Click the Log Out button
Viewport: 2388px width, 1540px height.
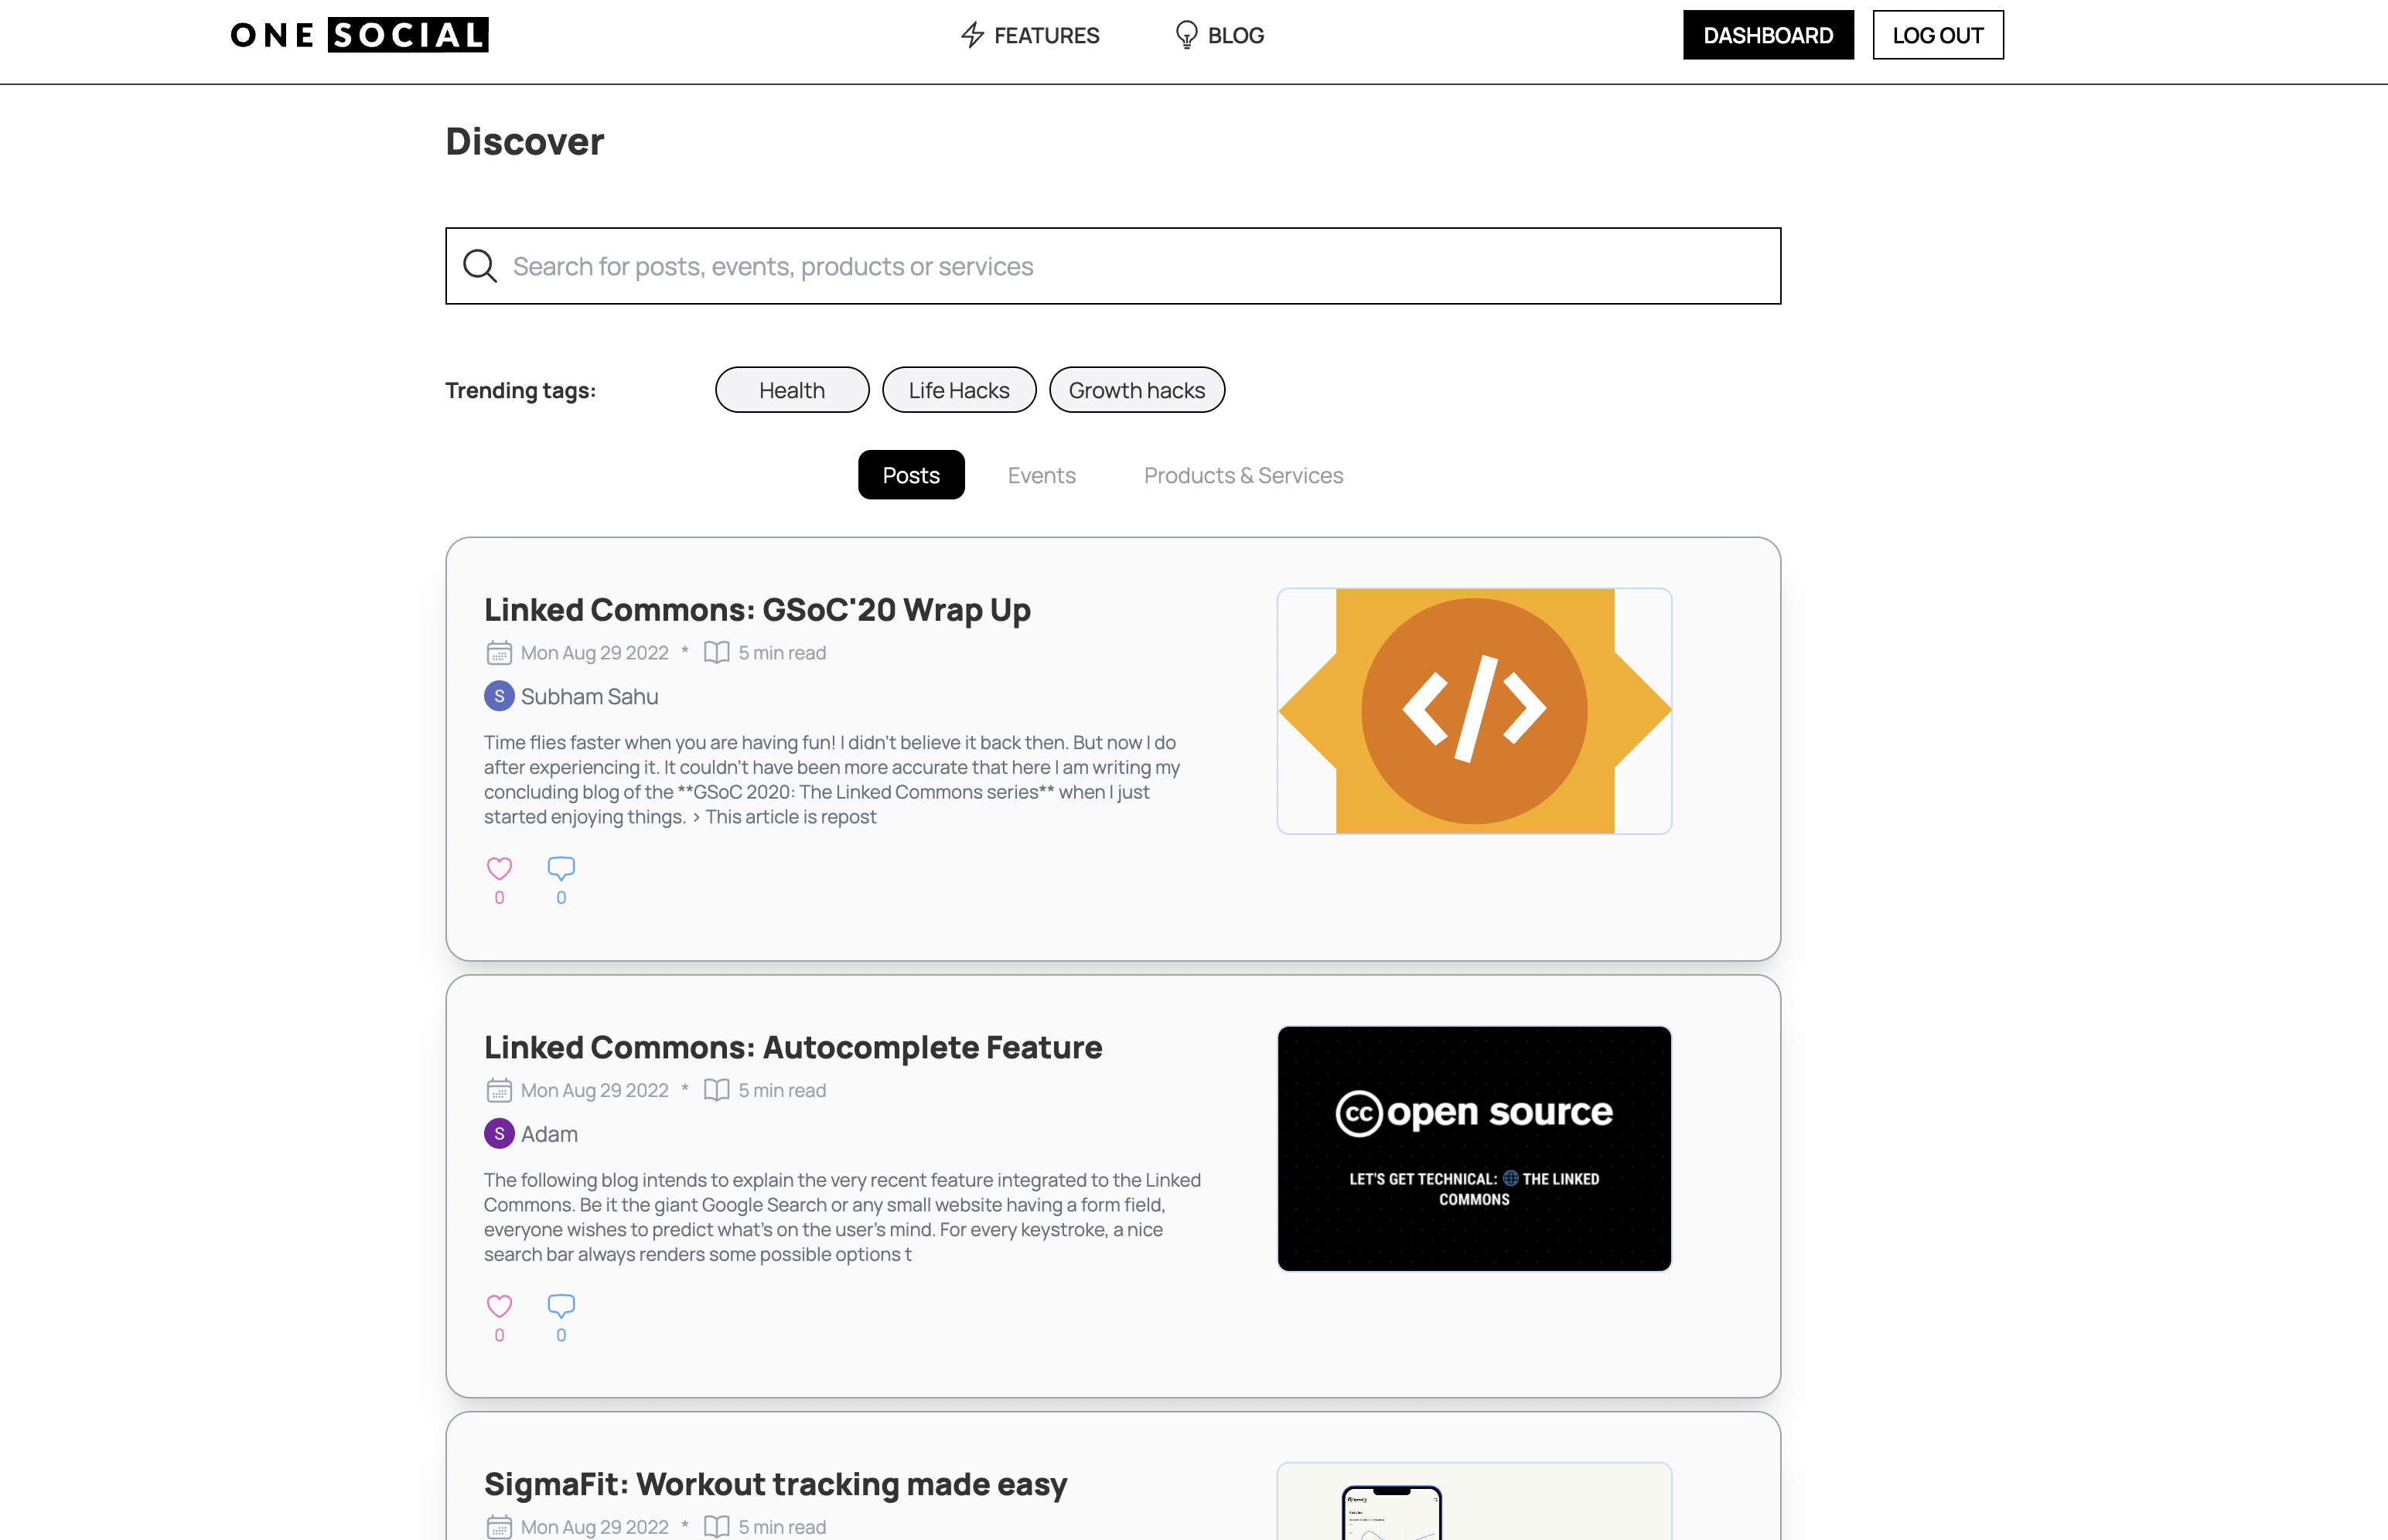tap(1938, 35)
